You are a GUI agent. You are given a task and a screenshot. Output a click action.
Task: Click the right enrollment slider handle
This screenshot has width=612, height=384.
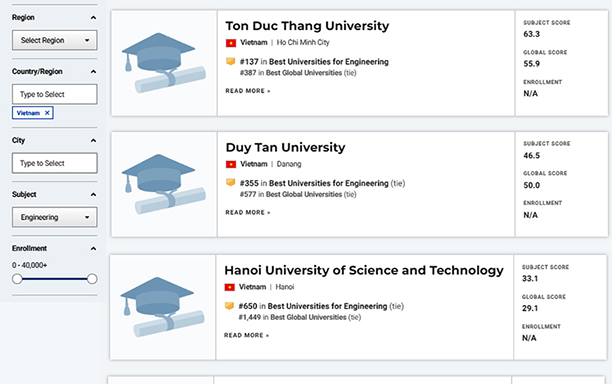click(92, 279)
